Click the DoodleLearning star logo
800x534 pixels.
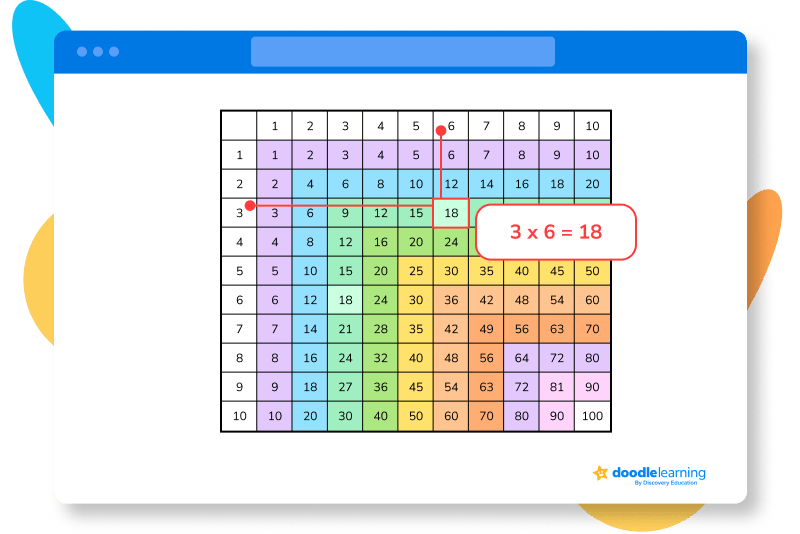click(600, 473)
